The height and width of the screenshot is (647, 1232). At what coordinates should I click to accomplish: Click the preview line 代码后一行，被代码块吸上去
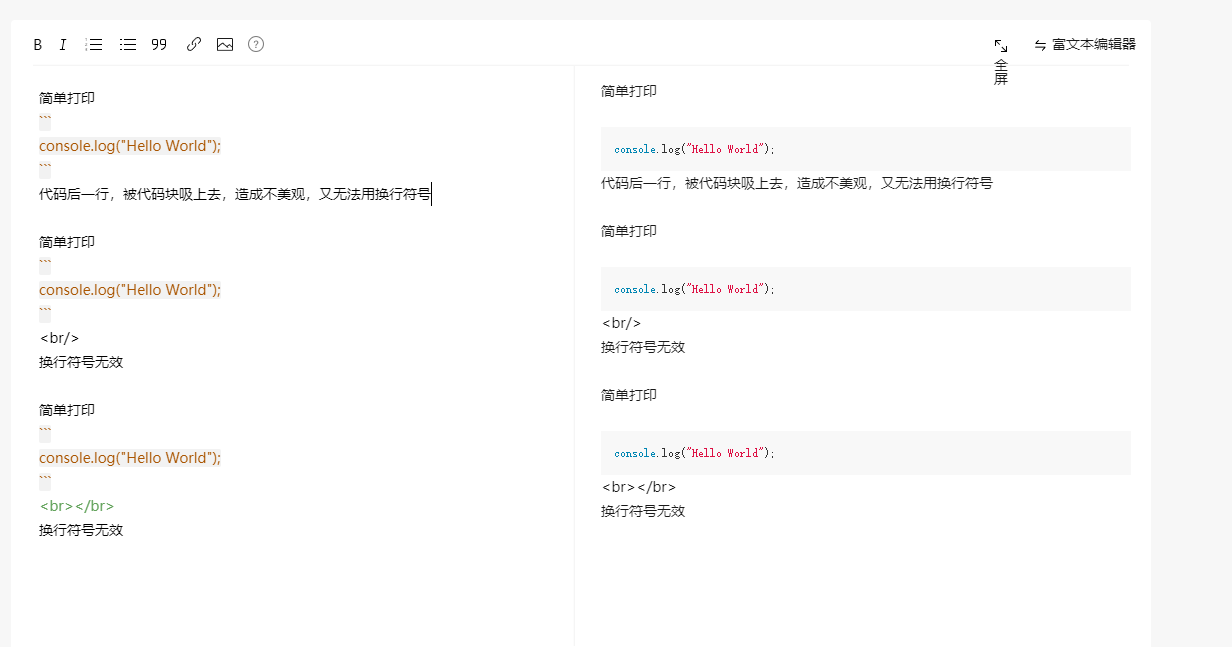(x=797, y=183)
